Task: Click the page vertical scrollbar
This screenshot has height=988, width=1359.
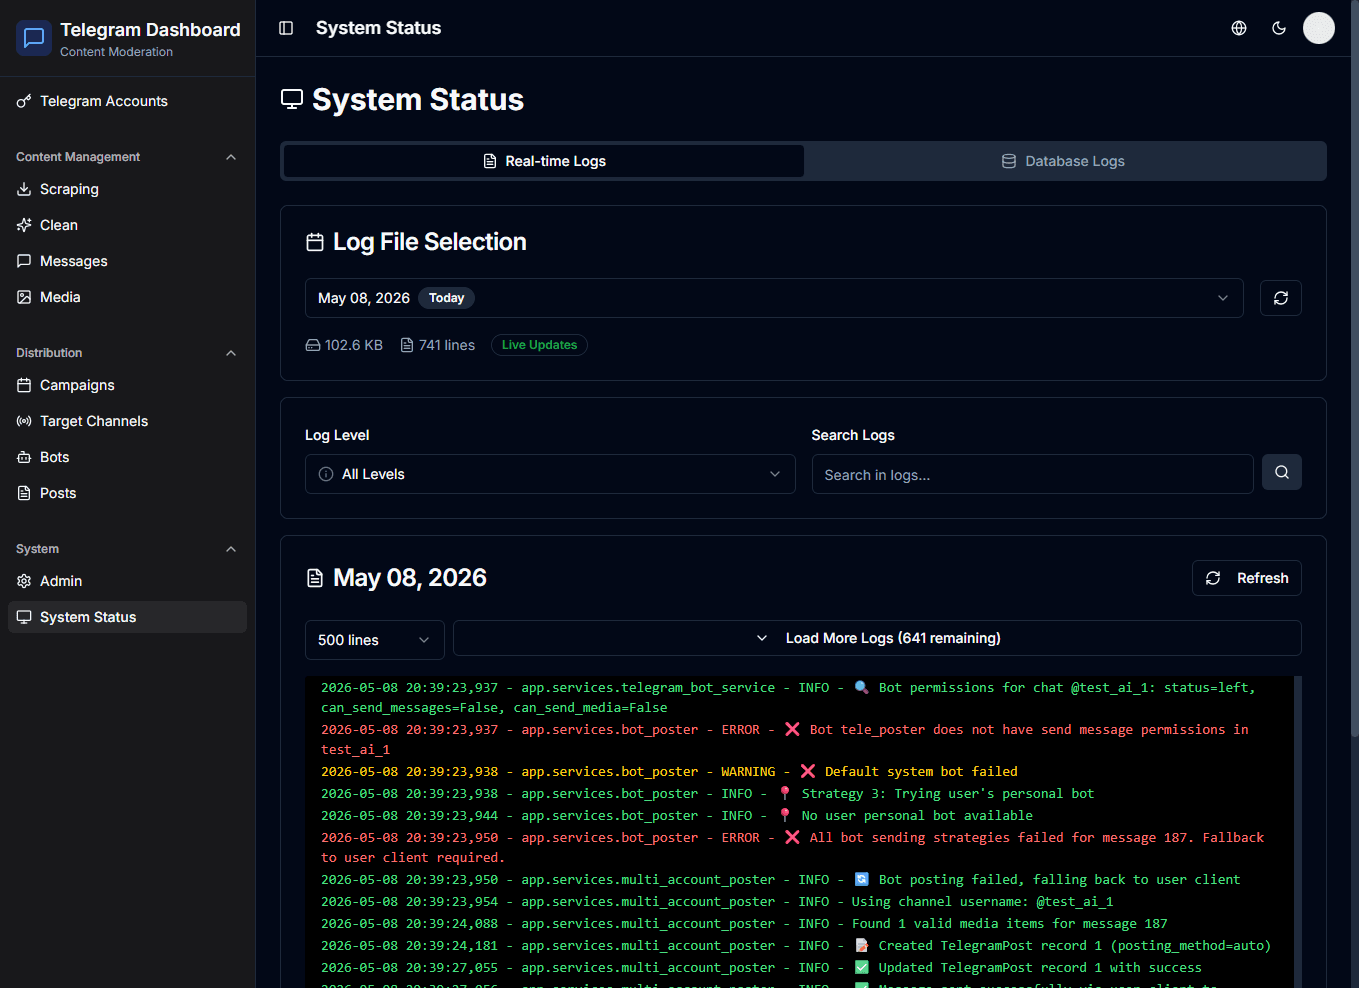Action: coord(1354,370)
